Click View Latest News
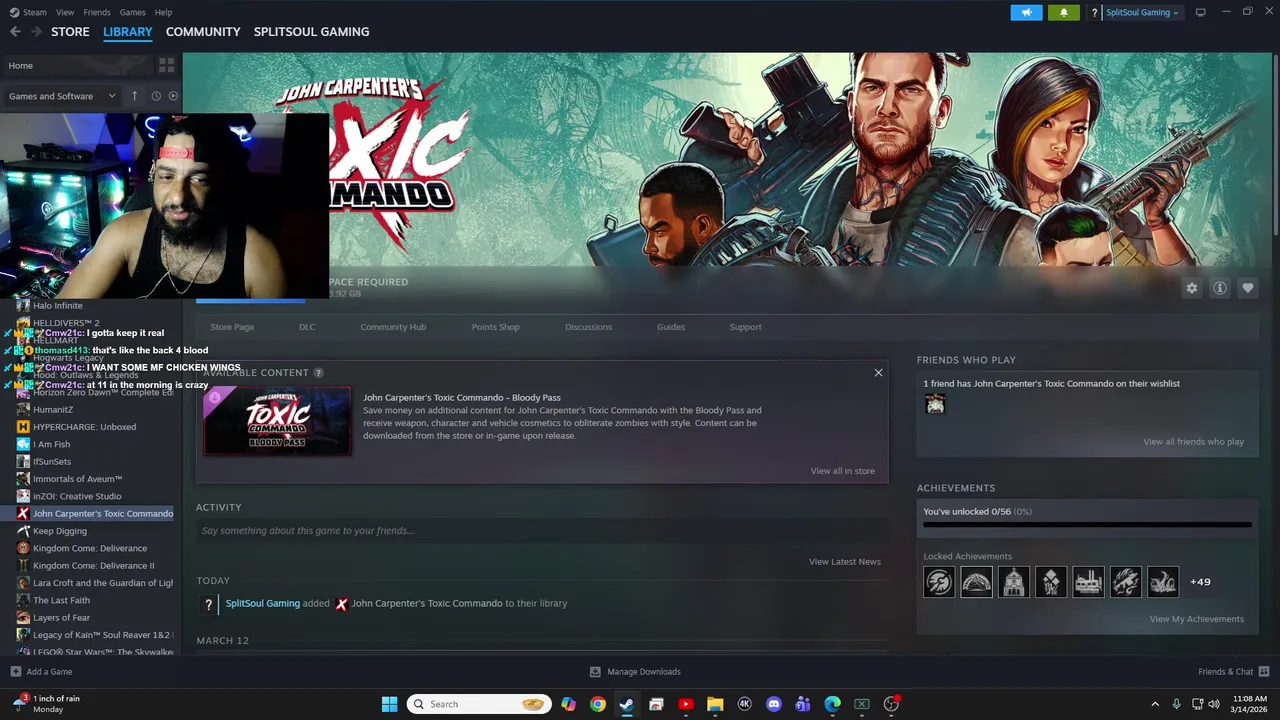Viewport: 1280px width, 720px height. [845, 562]
